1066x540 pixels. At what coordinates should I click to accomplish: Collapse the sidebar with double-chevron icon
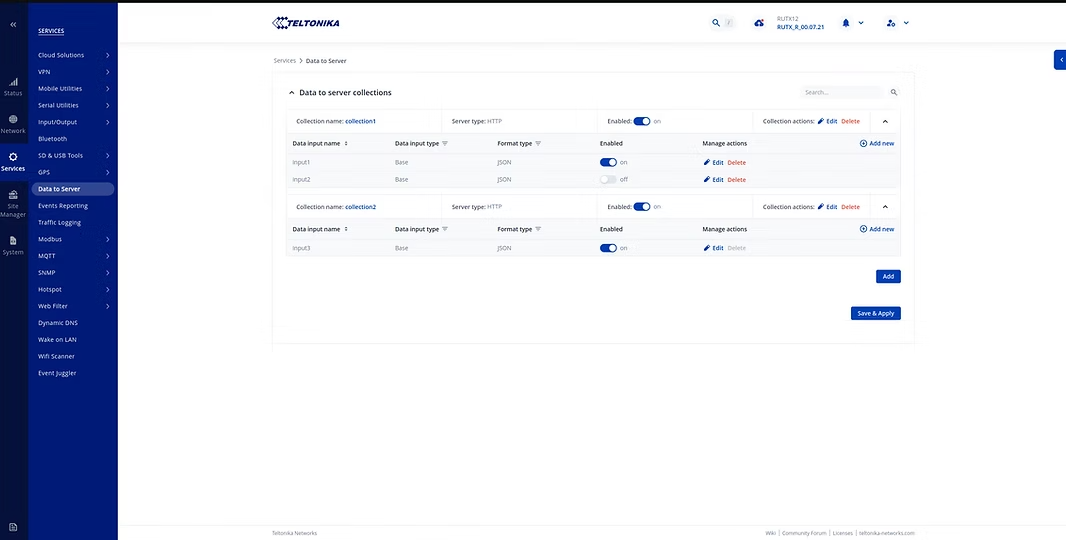click(x=13, y=23)
